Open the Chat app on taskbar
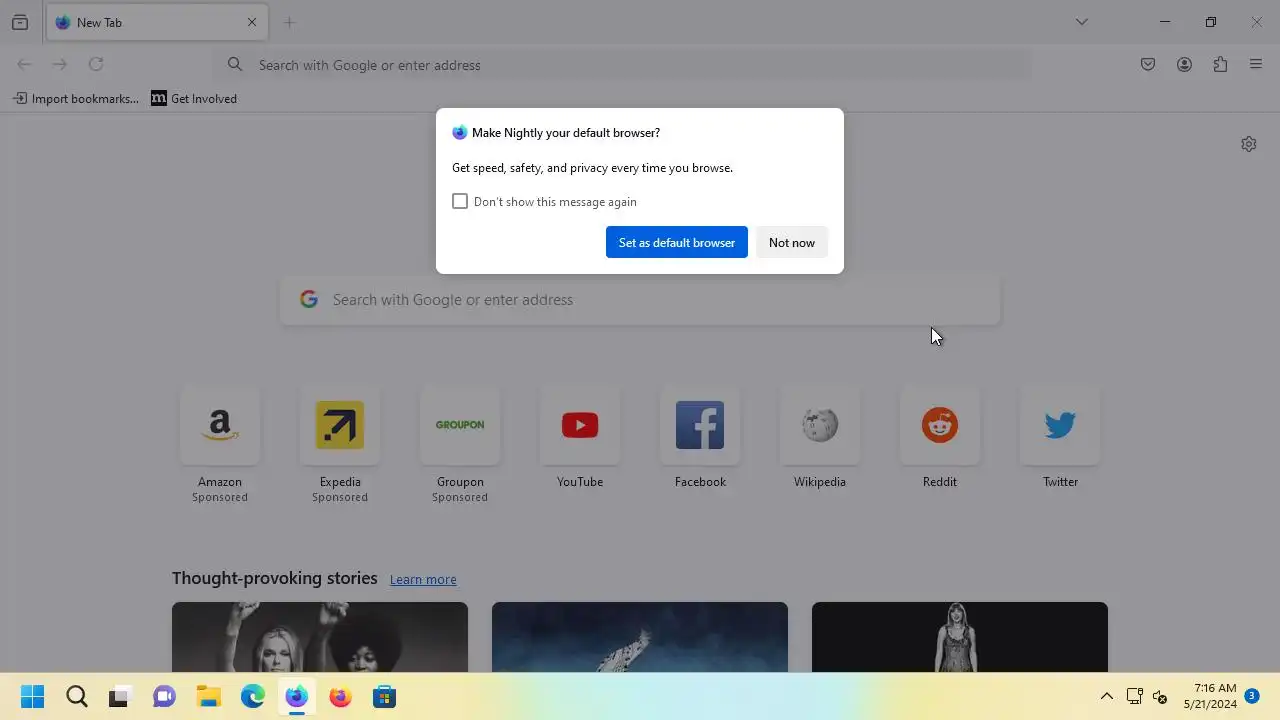Screen dimensions: 1280x720 tap(164, 696)
